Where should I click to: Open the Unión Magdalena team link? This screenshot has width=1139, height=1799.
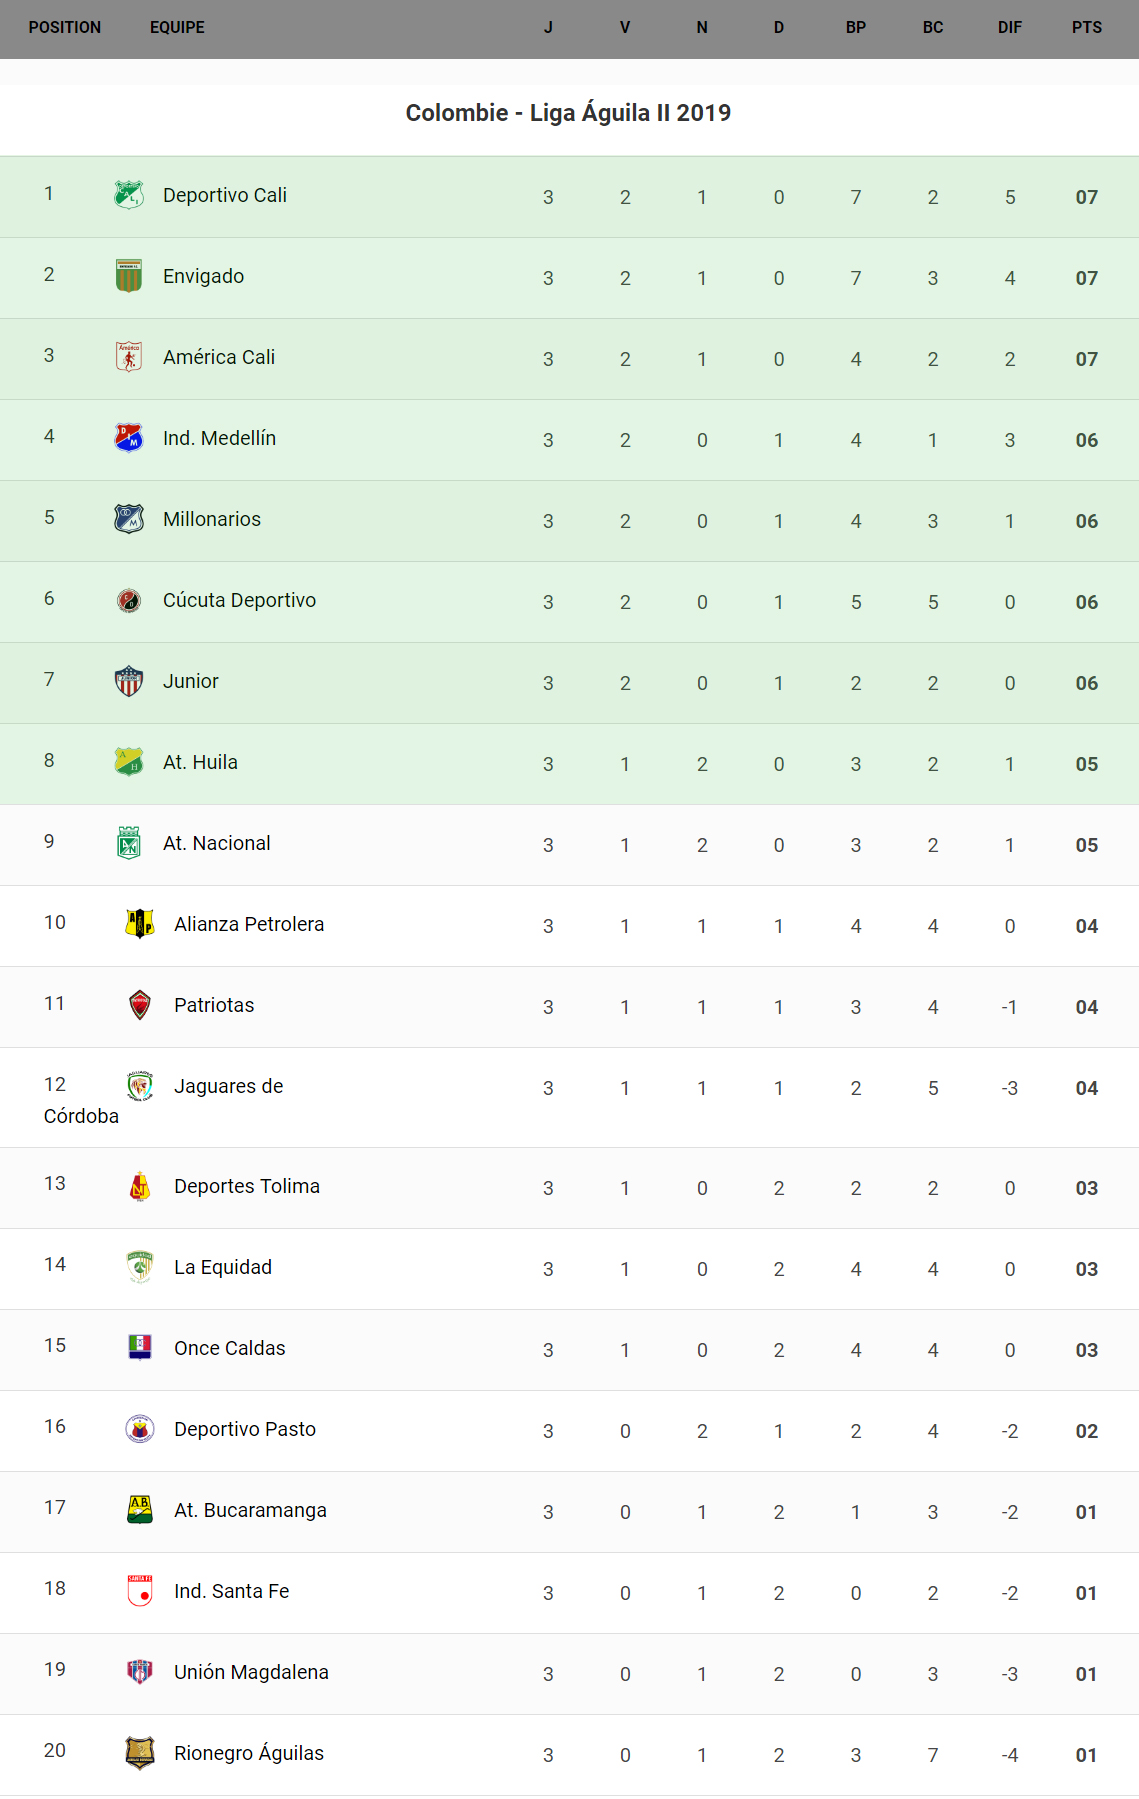pyautogui.click(x=251, y=1673)
